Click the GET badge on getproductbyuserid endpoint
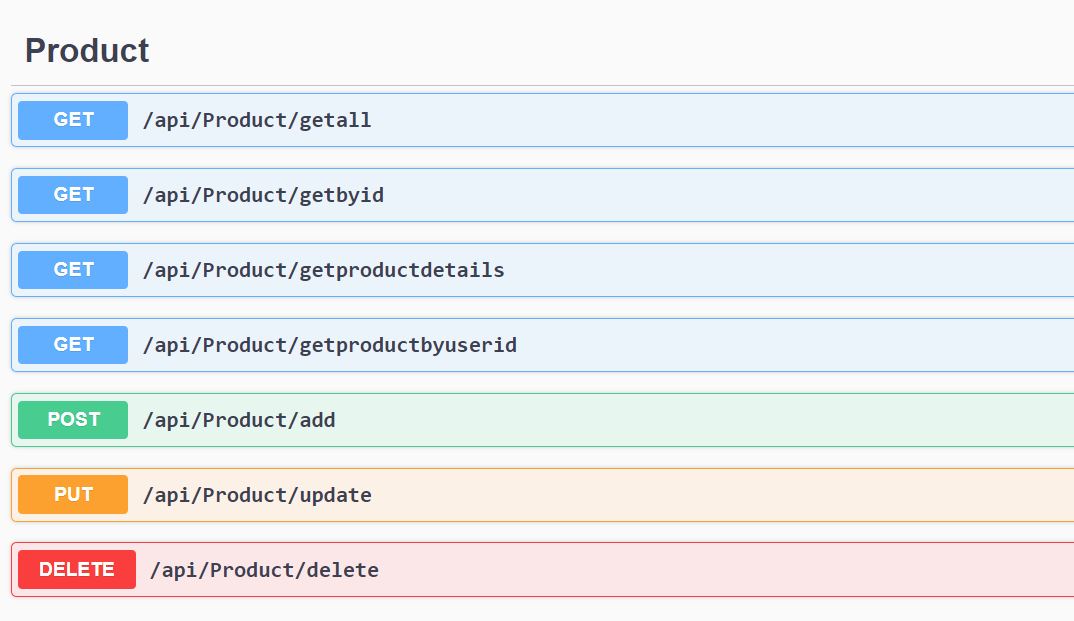Image resolution: width=1074 pixels, height=621 pixels. [x=71, y=344]
